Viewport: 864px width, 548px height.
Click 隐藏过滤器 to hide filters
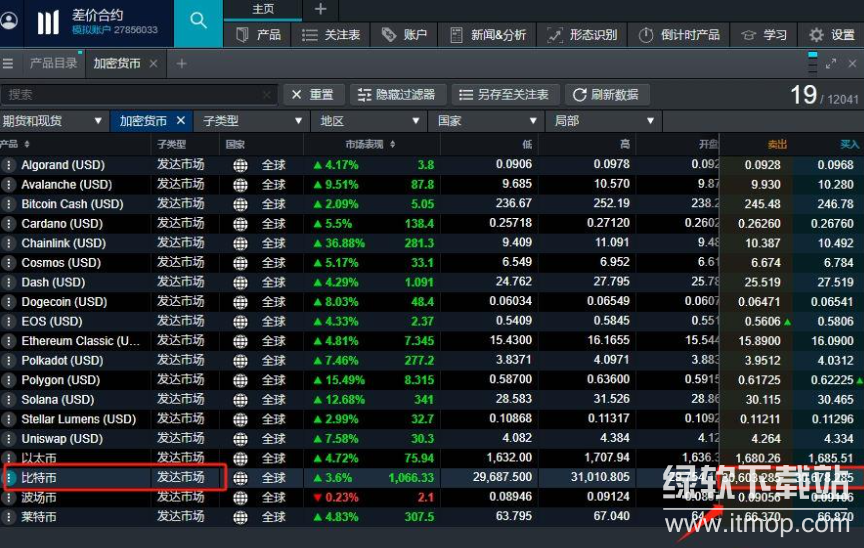(x=396, y=94)
